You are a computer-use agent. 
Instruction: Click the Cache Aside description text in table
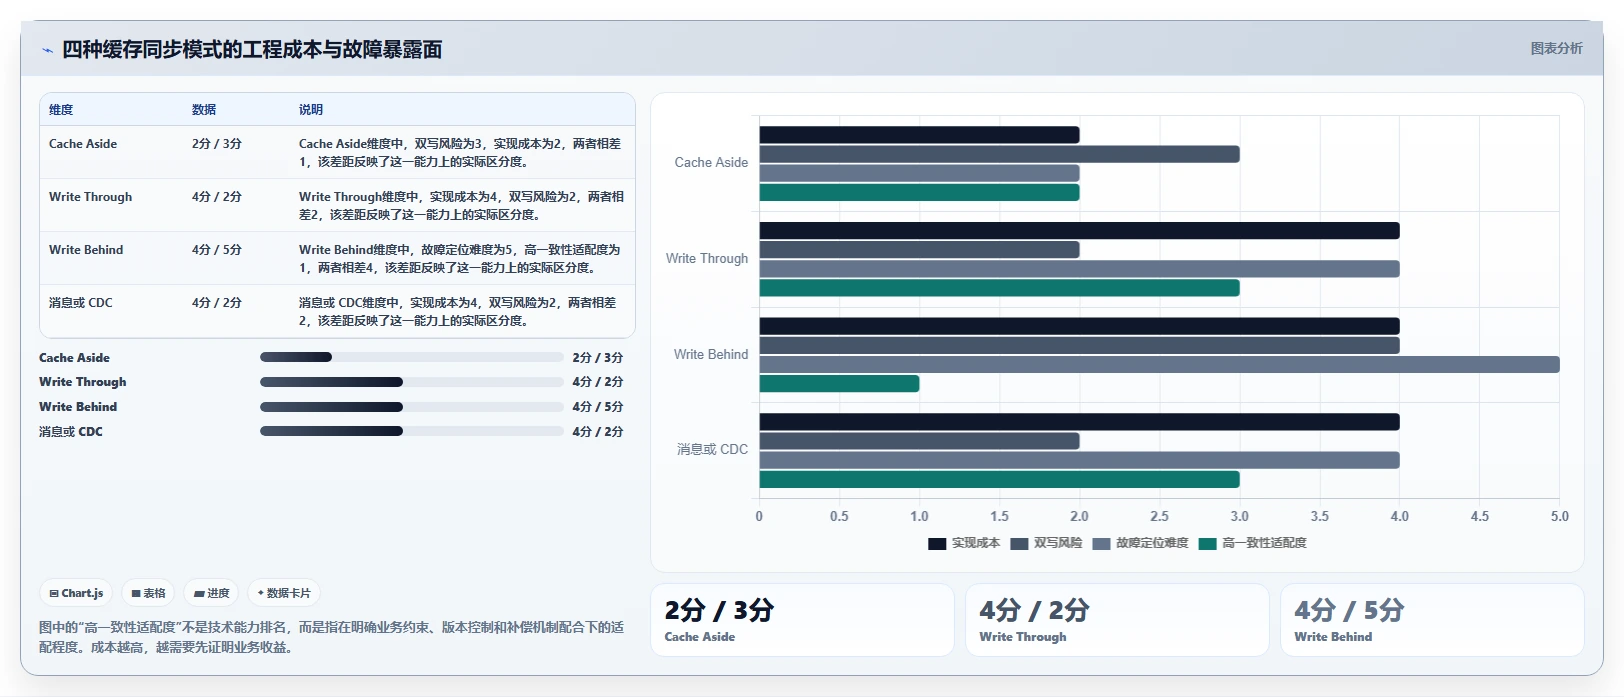pos(460,153)
